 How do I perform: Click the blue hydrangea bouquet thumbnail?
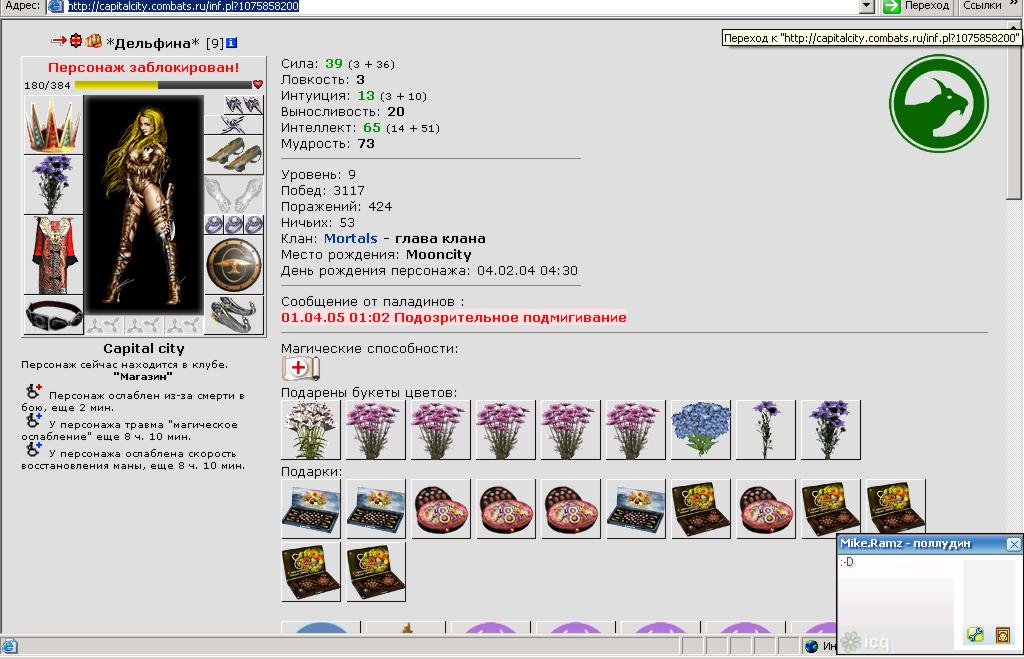pos(701,430)
